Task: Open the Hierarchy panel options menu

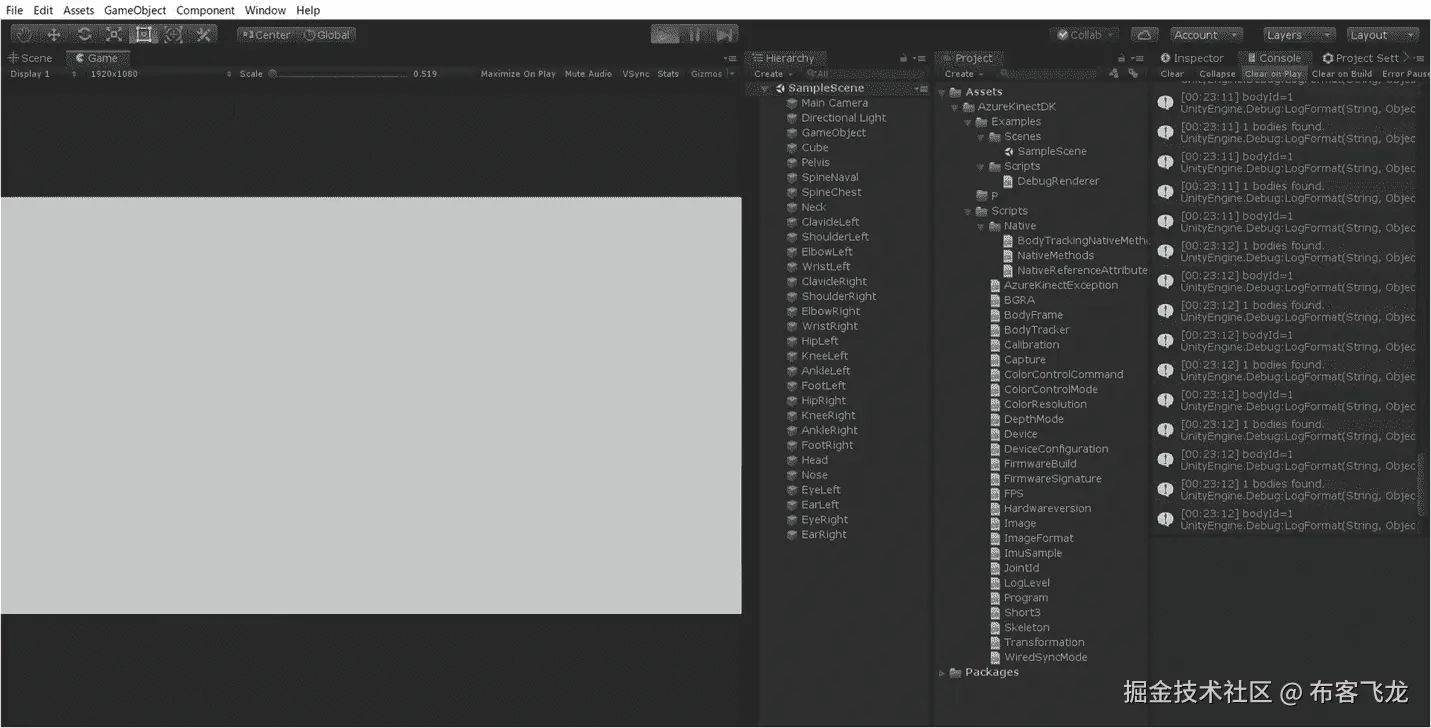Action: point(921,58)
